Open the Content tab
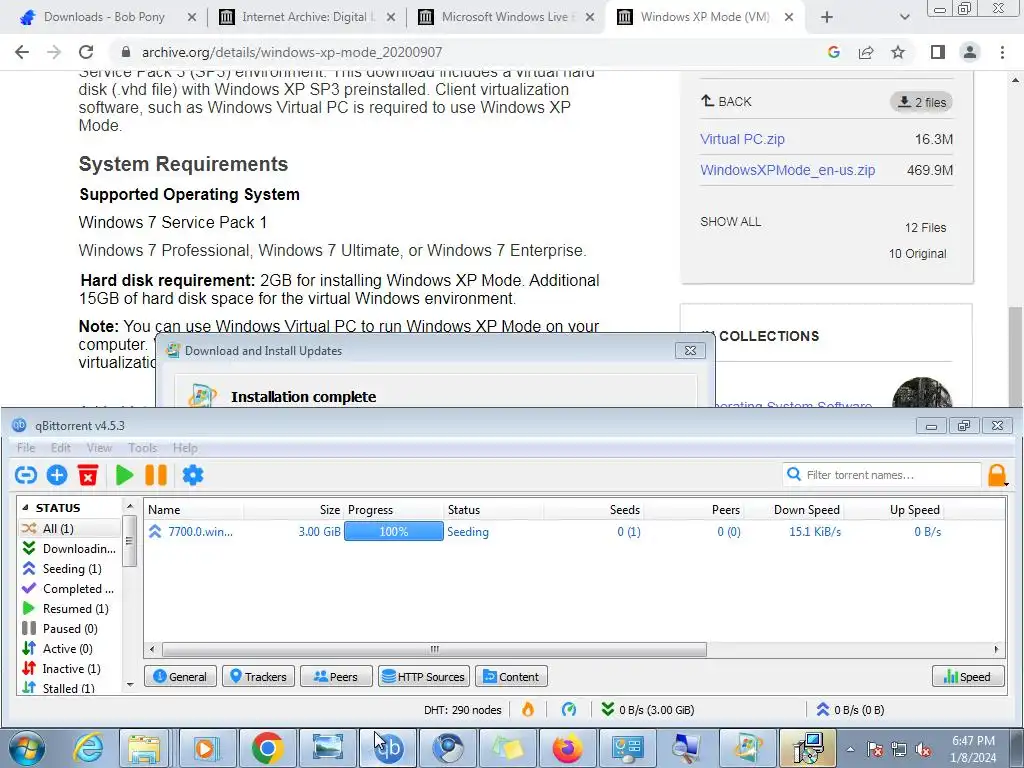The width and height of the screenshot is (1024, 768). pos(511,677)
